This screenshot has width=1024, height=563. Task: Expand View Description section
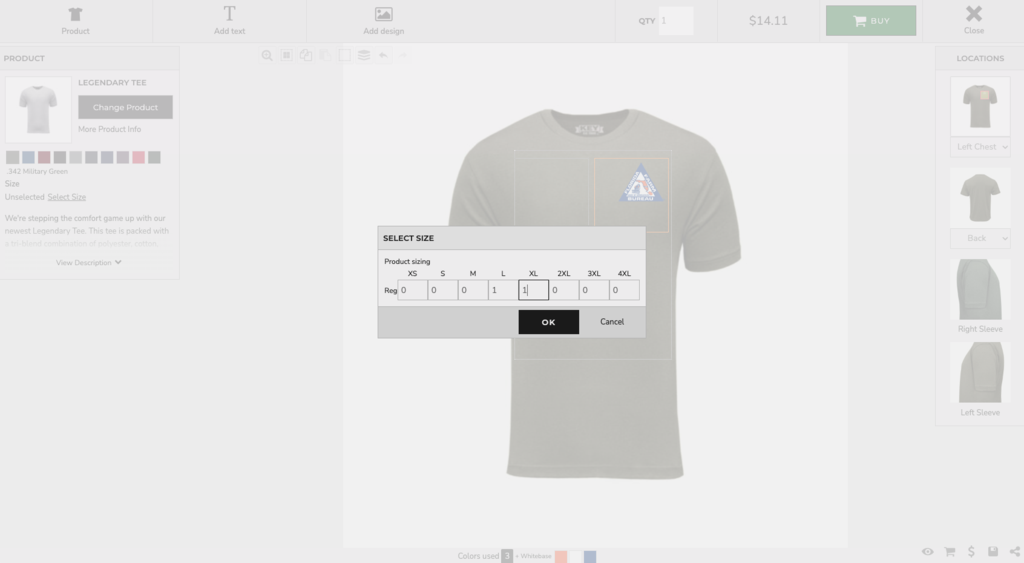click(88, 263)
